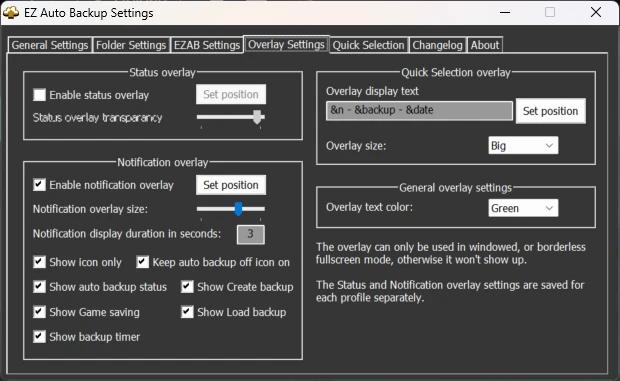Viewport: 620px width, 381px height.
Task: Open the EZAB Settings tab
Action: pyautogui.click(x=207, y=45)
